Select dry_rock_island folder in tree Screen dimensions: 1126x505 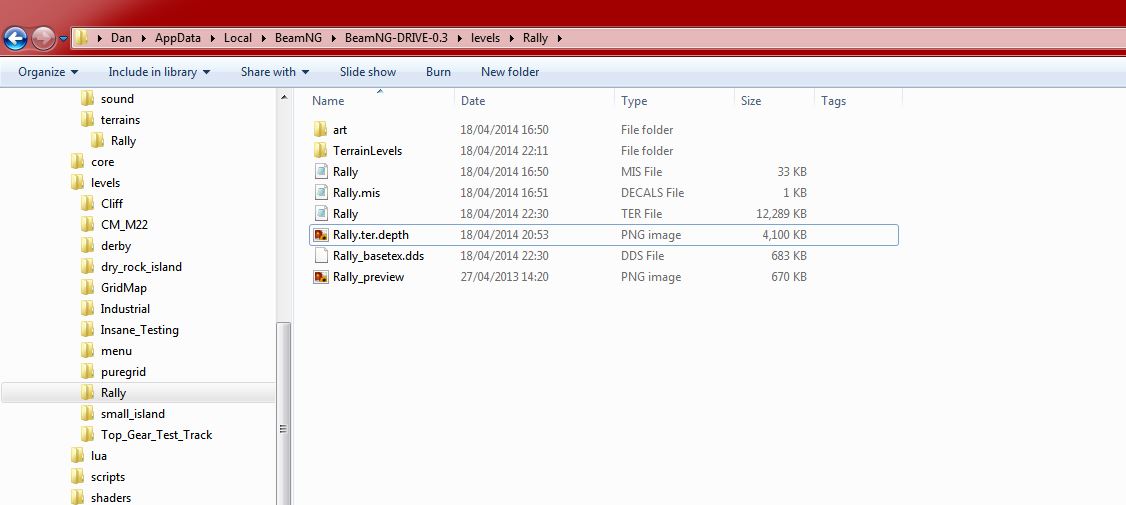pos(141,267)
